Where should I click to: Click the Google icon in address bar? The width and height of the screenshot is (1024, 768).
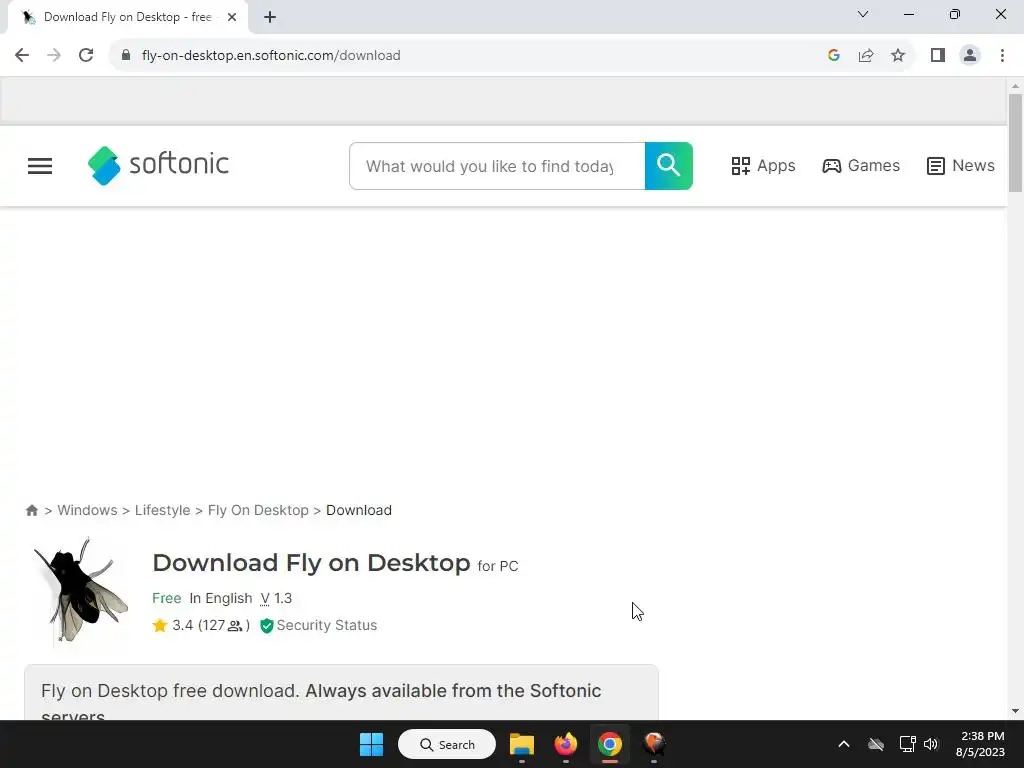pyautogui.click(x=833, y=56)
